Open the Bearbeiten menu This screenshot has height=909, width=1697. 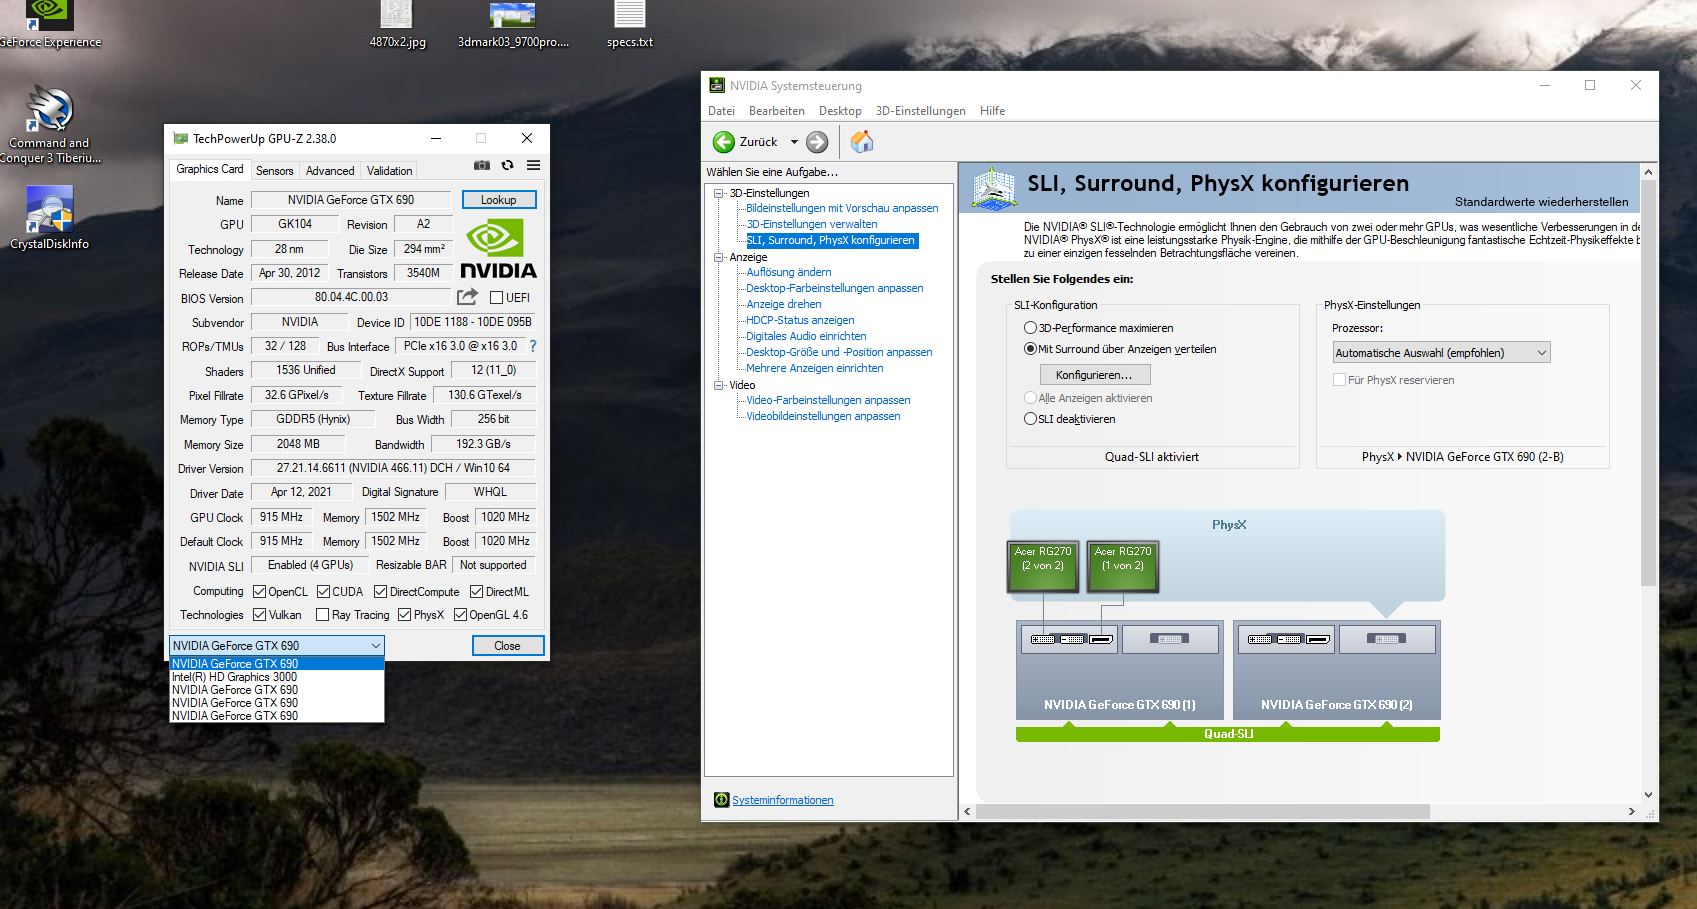(x=777, y=111)
